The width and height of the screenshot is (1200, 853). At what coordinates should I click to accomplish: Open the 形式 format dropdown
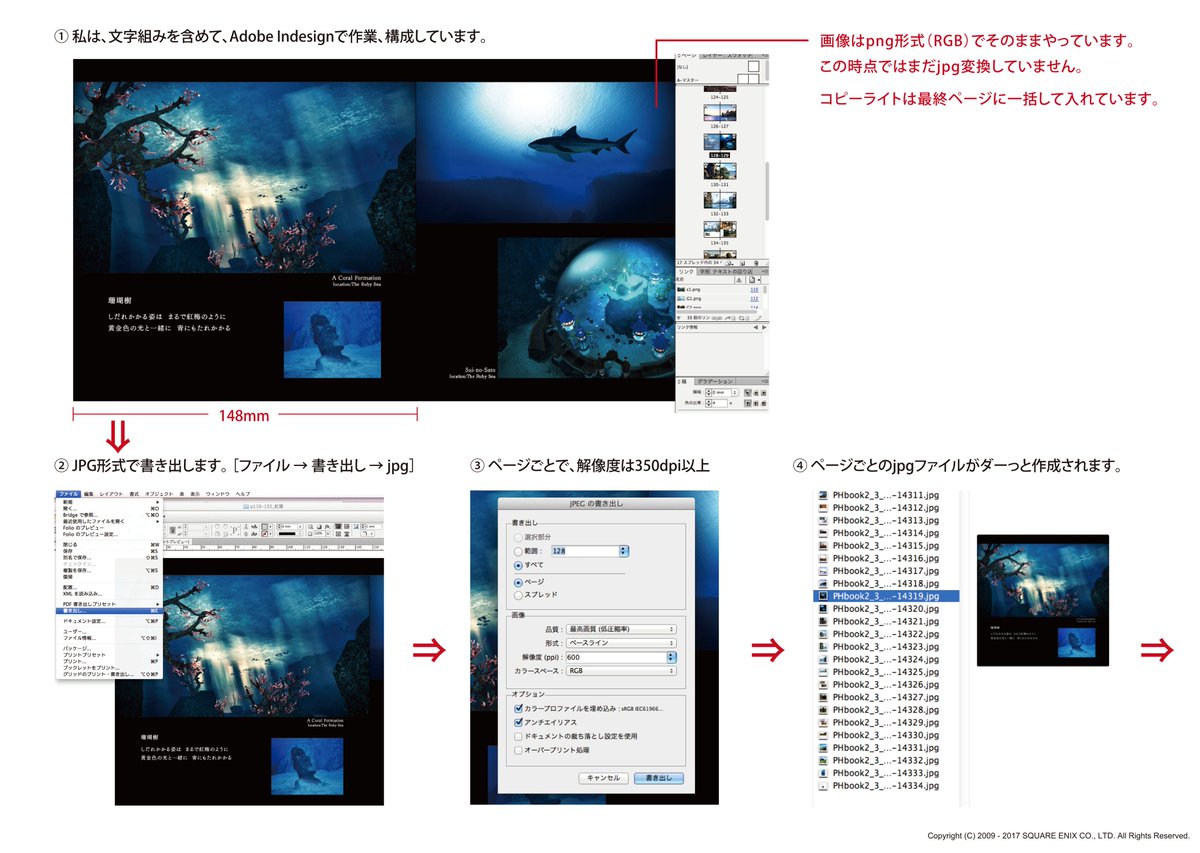[620, 643]
